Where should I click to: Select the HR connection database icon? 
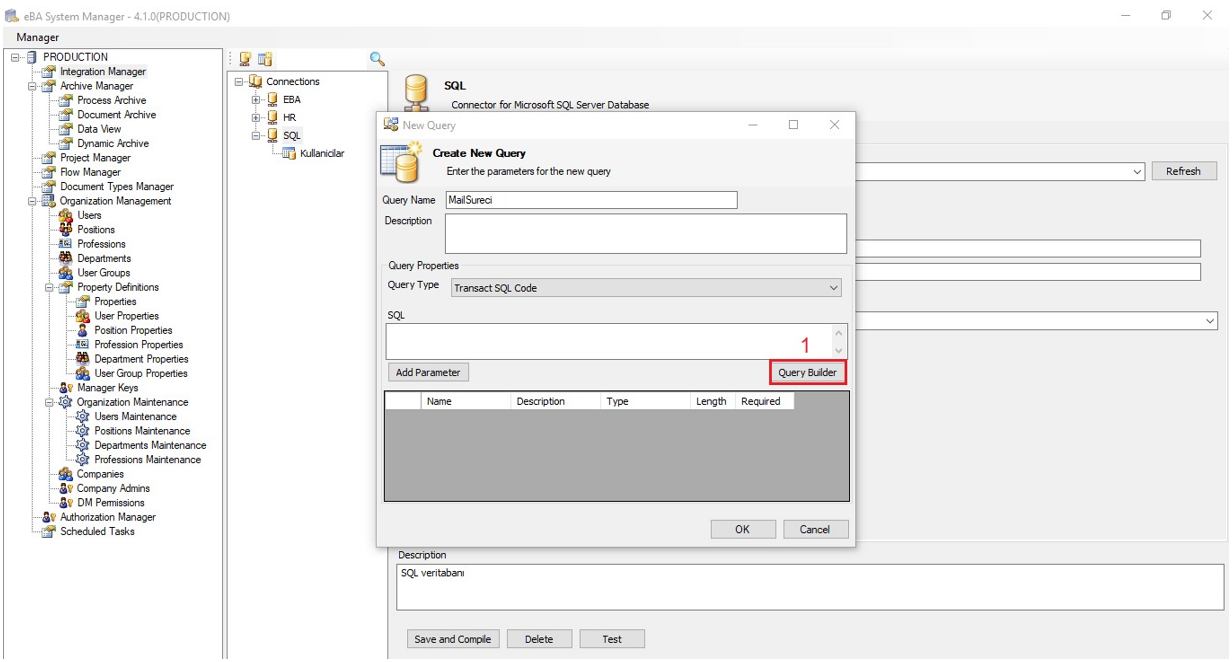[272, 117]
